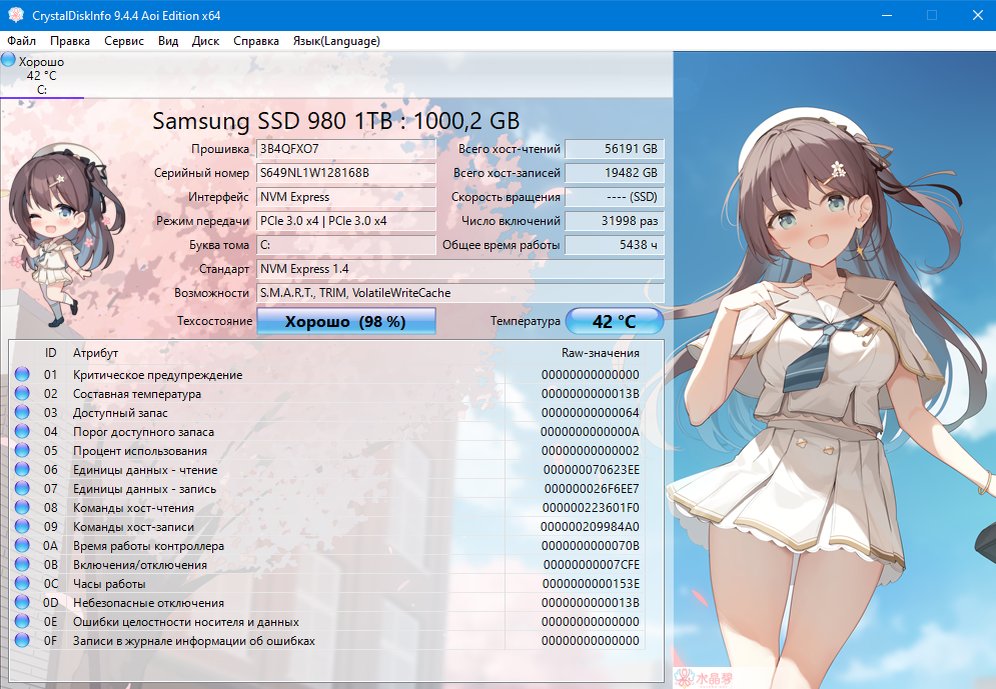Click the status orb for Порог доступного запаса
The image size is (996, 689).
pyautogui.click(x=22, y=431)
